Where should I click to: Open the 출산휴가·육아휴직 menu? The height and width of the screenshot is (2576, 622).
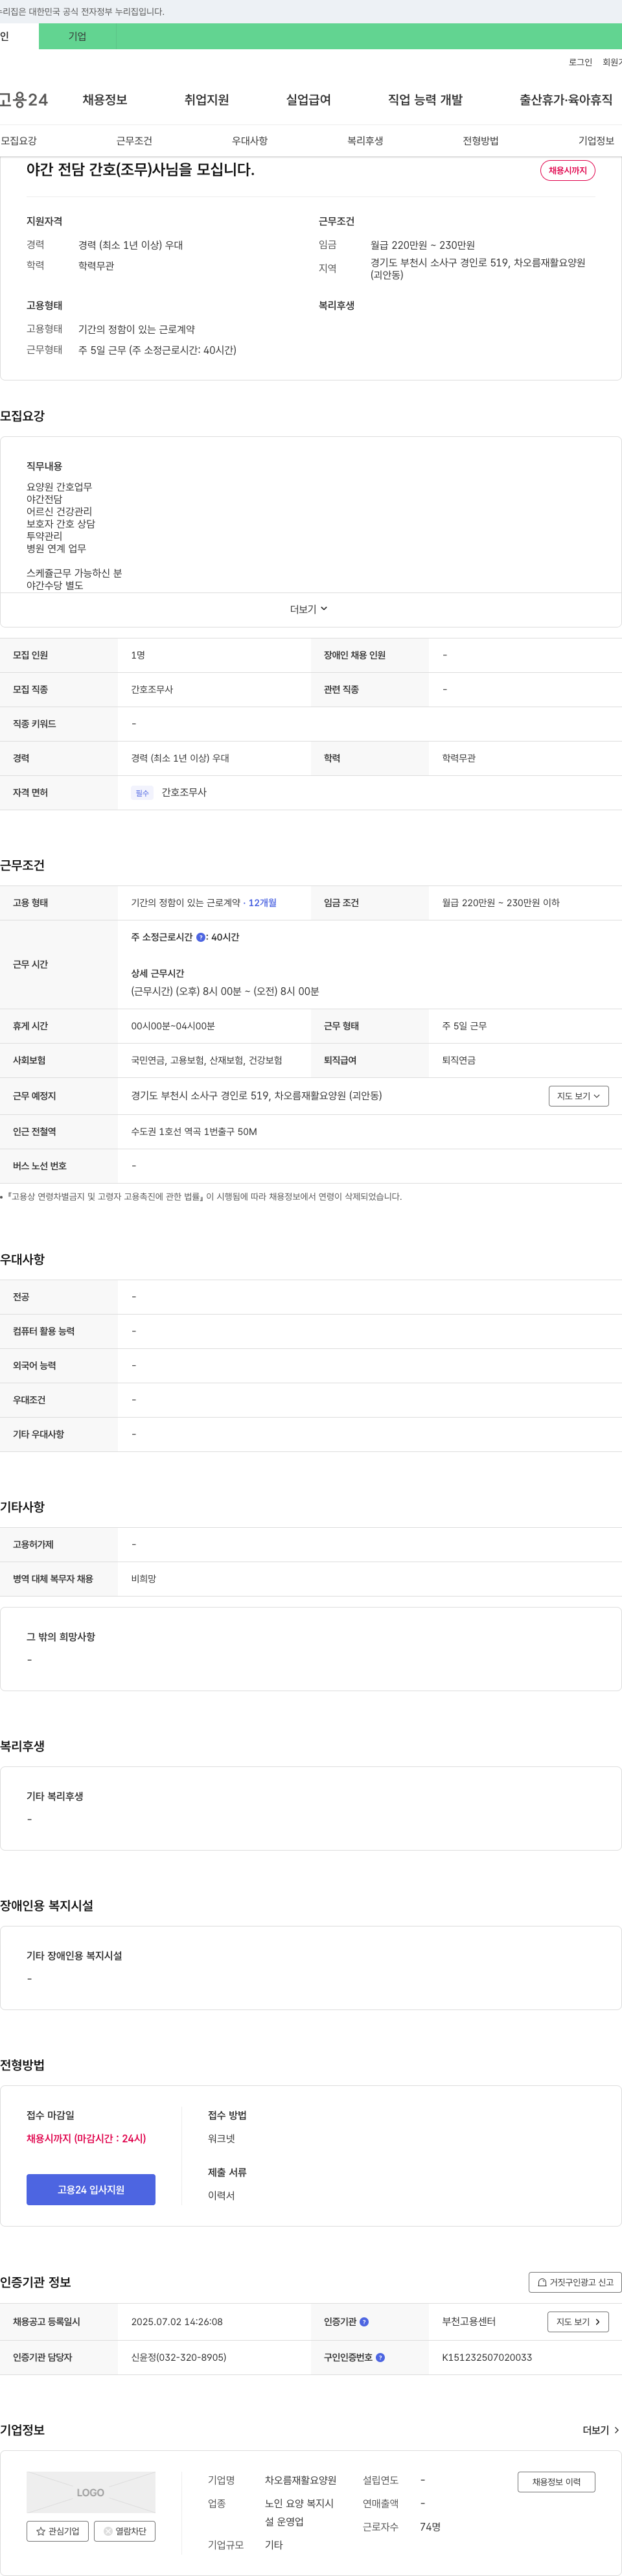566,100
